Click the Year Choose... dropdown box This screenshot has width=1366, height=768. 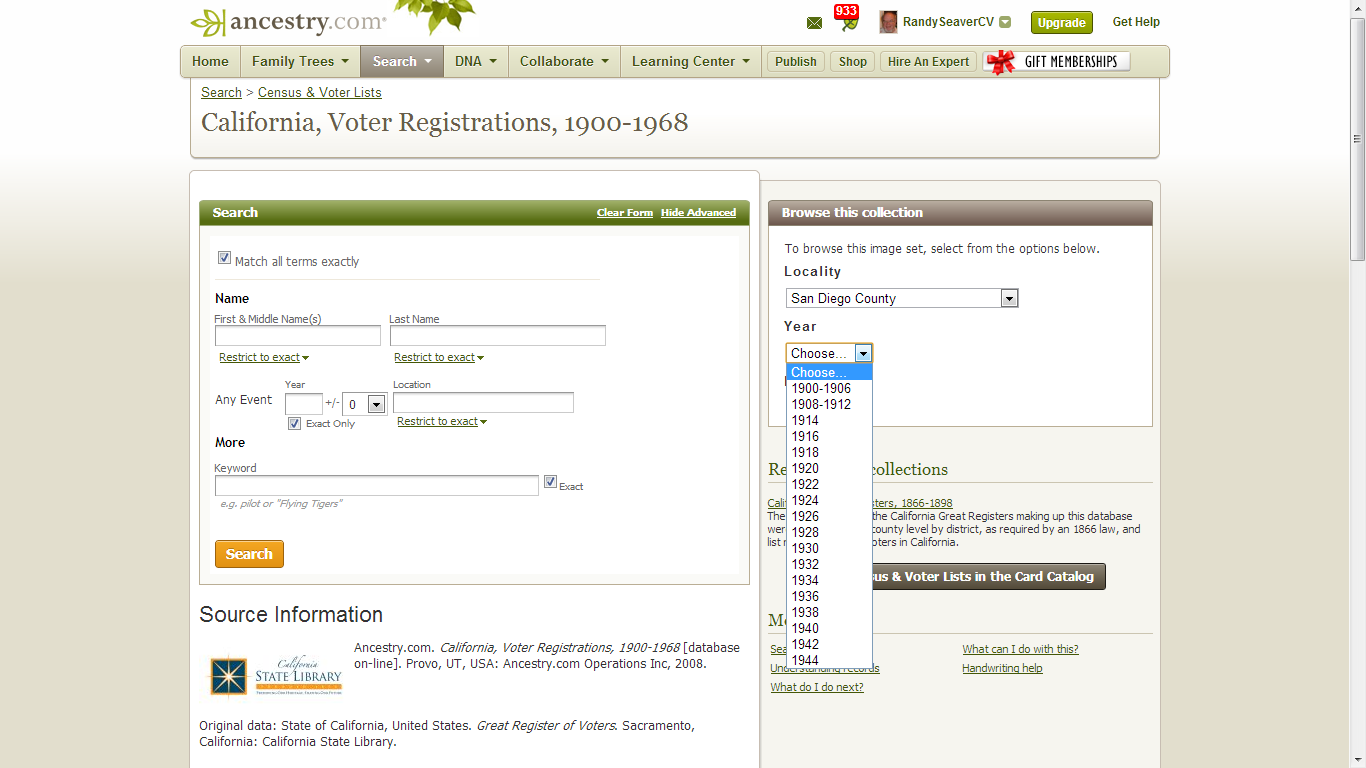click(x=829, y=353)
